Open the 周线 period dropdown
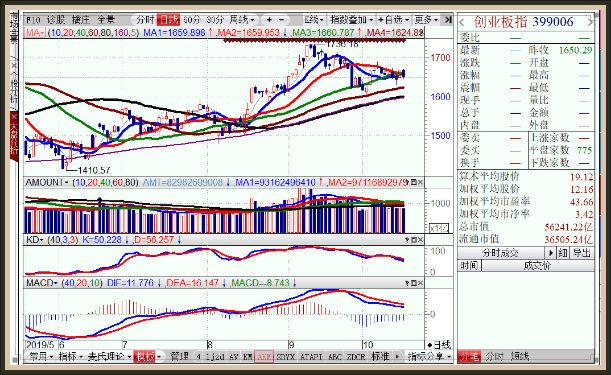The image size is (611, 375). point(242,19)
